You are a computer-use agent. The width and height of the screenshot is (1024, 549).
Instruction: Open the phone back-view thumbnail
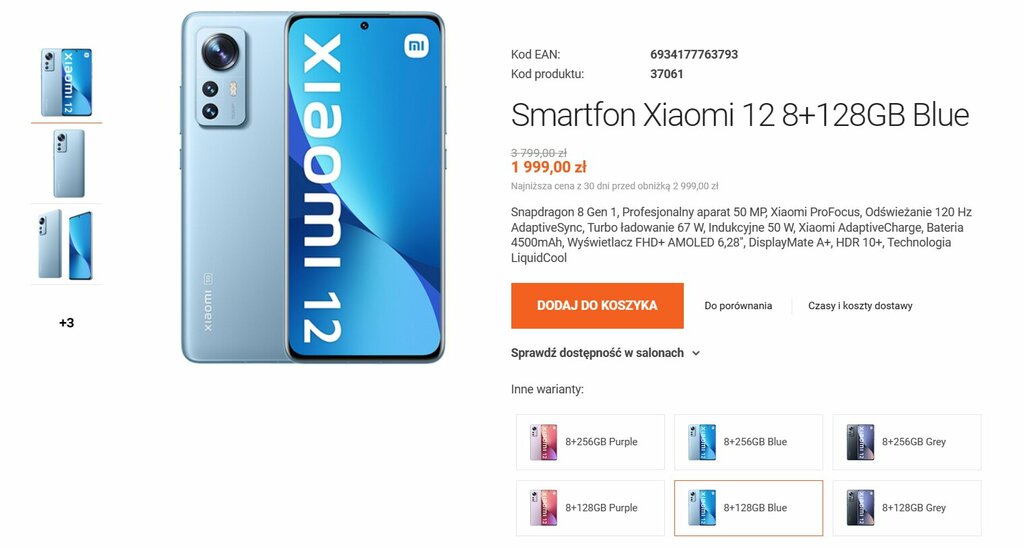click(69, 163)
